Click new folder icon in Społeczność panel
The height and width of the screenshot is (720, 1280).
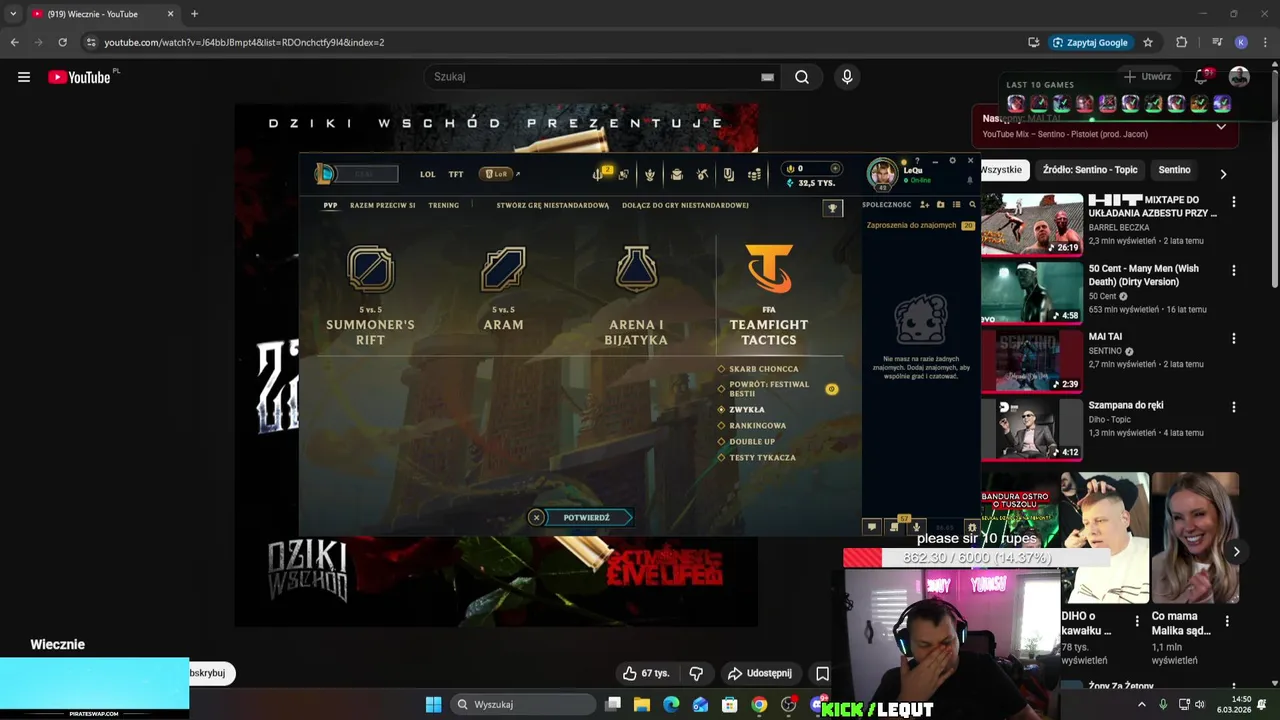tap(940, 205)
